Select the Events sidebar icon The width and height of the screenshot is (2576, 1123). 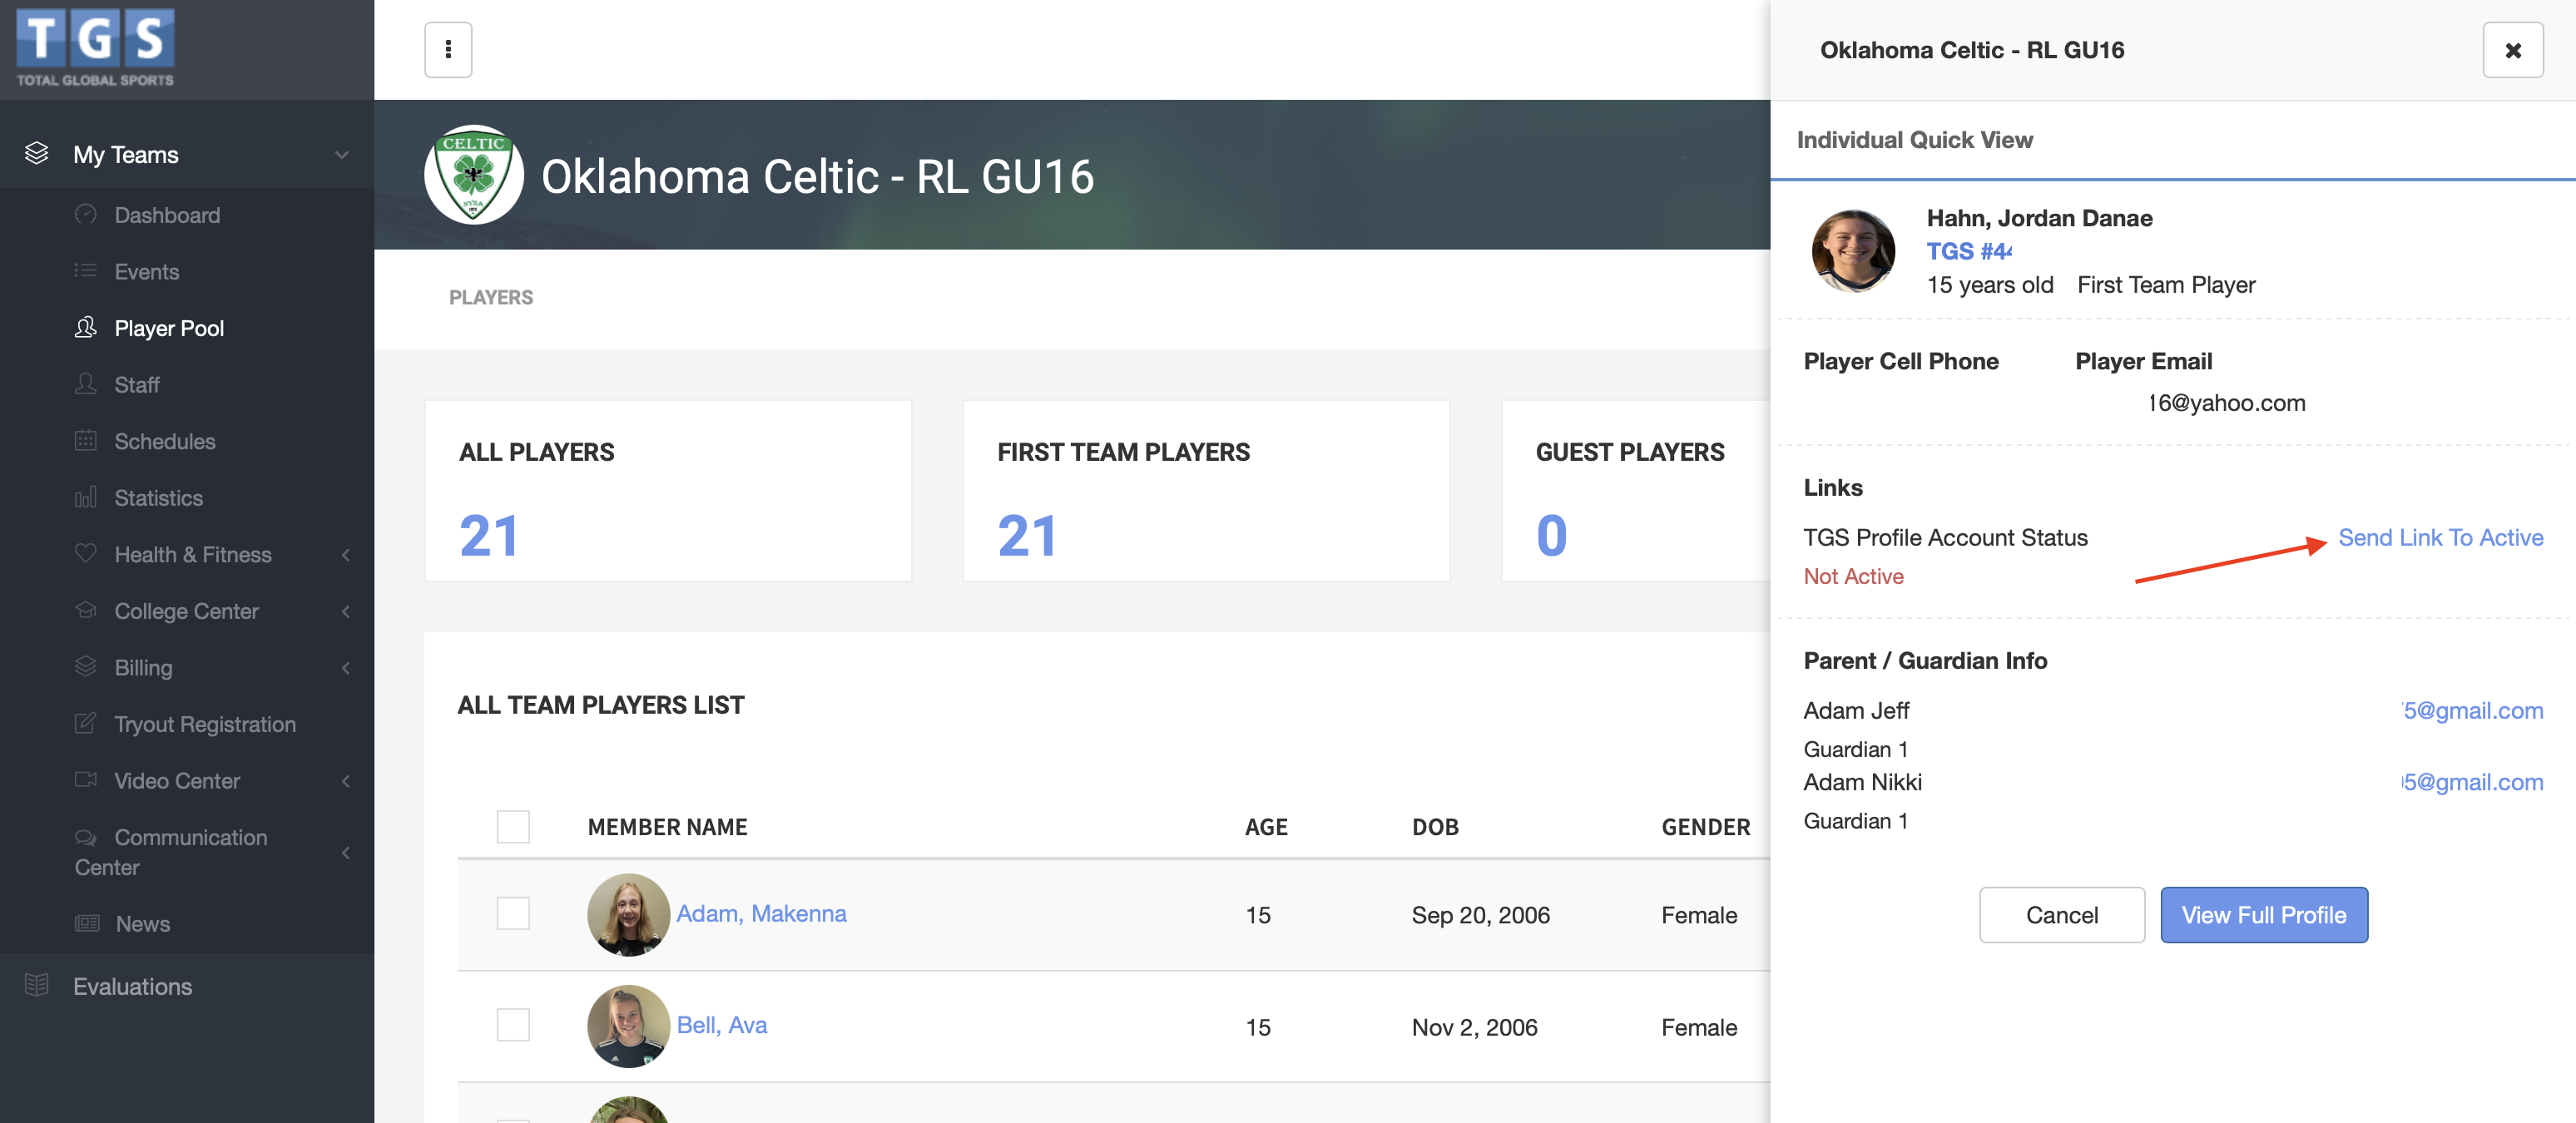85,271
